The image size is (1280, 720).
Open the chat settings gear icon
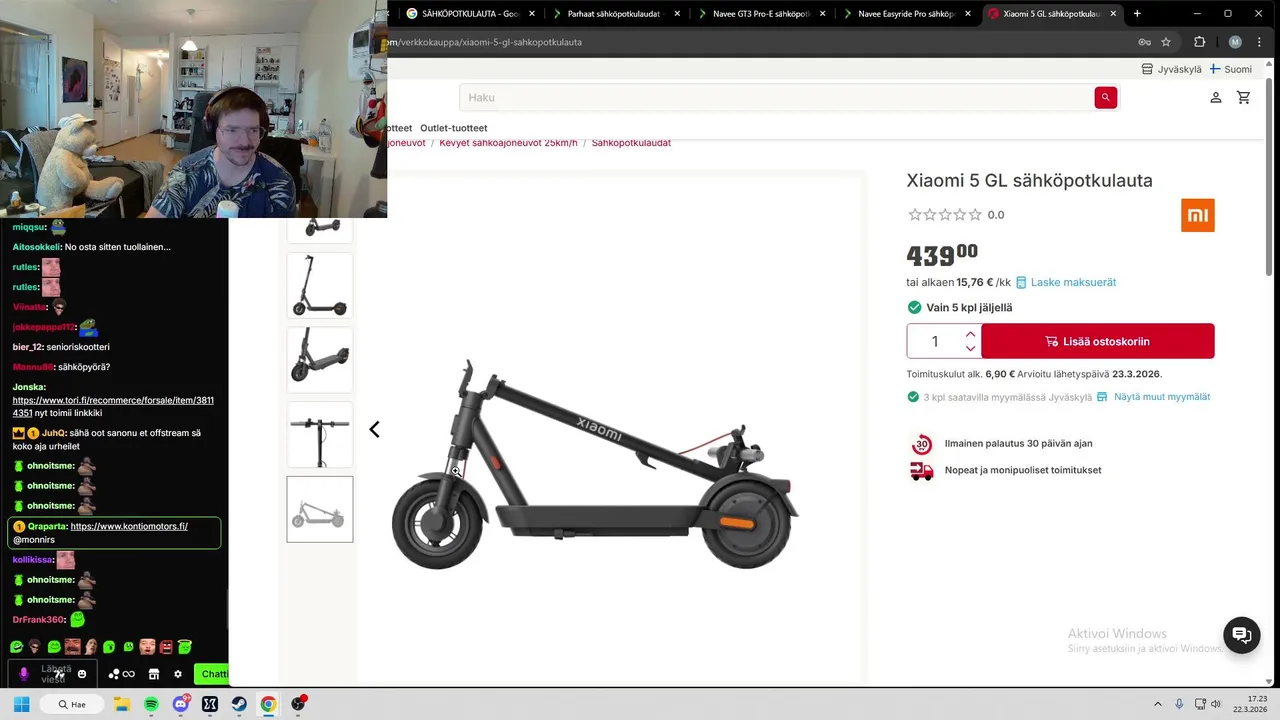(x=178, y=674)
